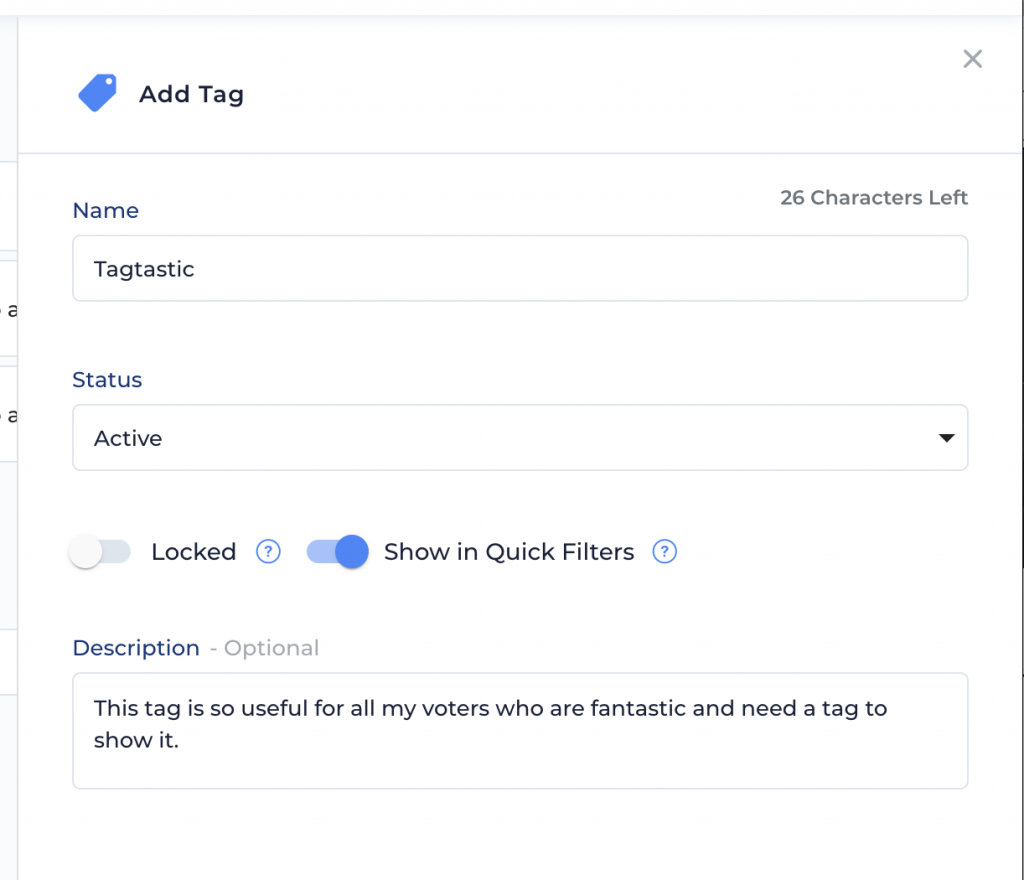This screenshot has width=1024, height=880.
Task: Disable the Show in Quick Filters toggle
Action: [x=338, y=552]
